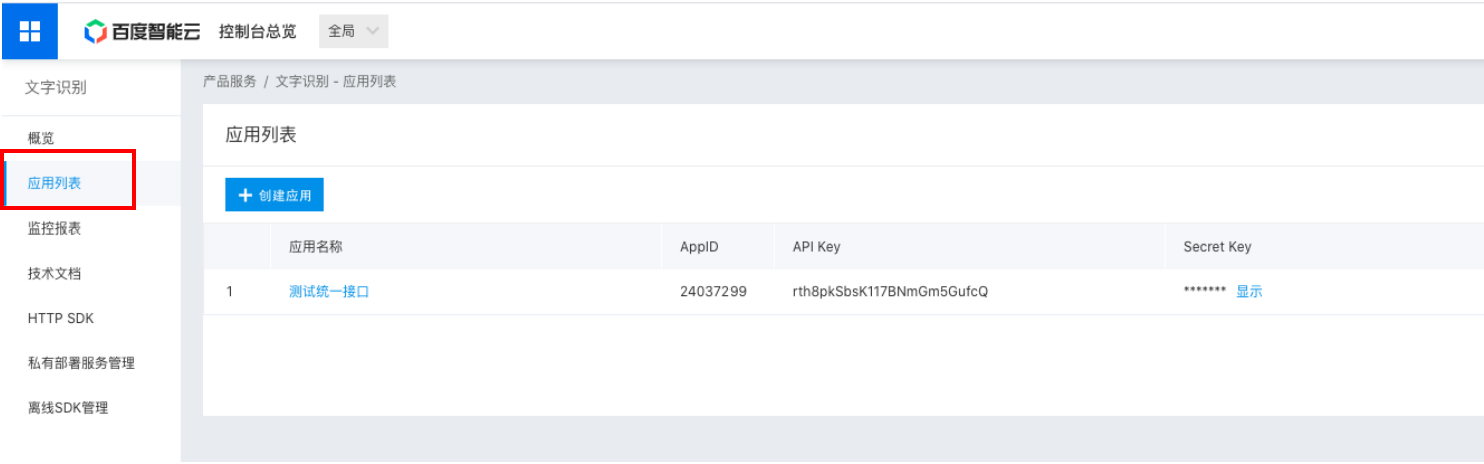Click the 文字识别 sidebar title
1484x464 pixels.
(x=56, y=88)
